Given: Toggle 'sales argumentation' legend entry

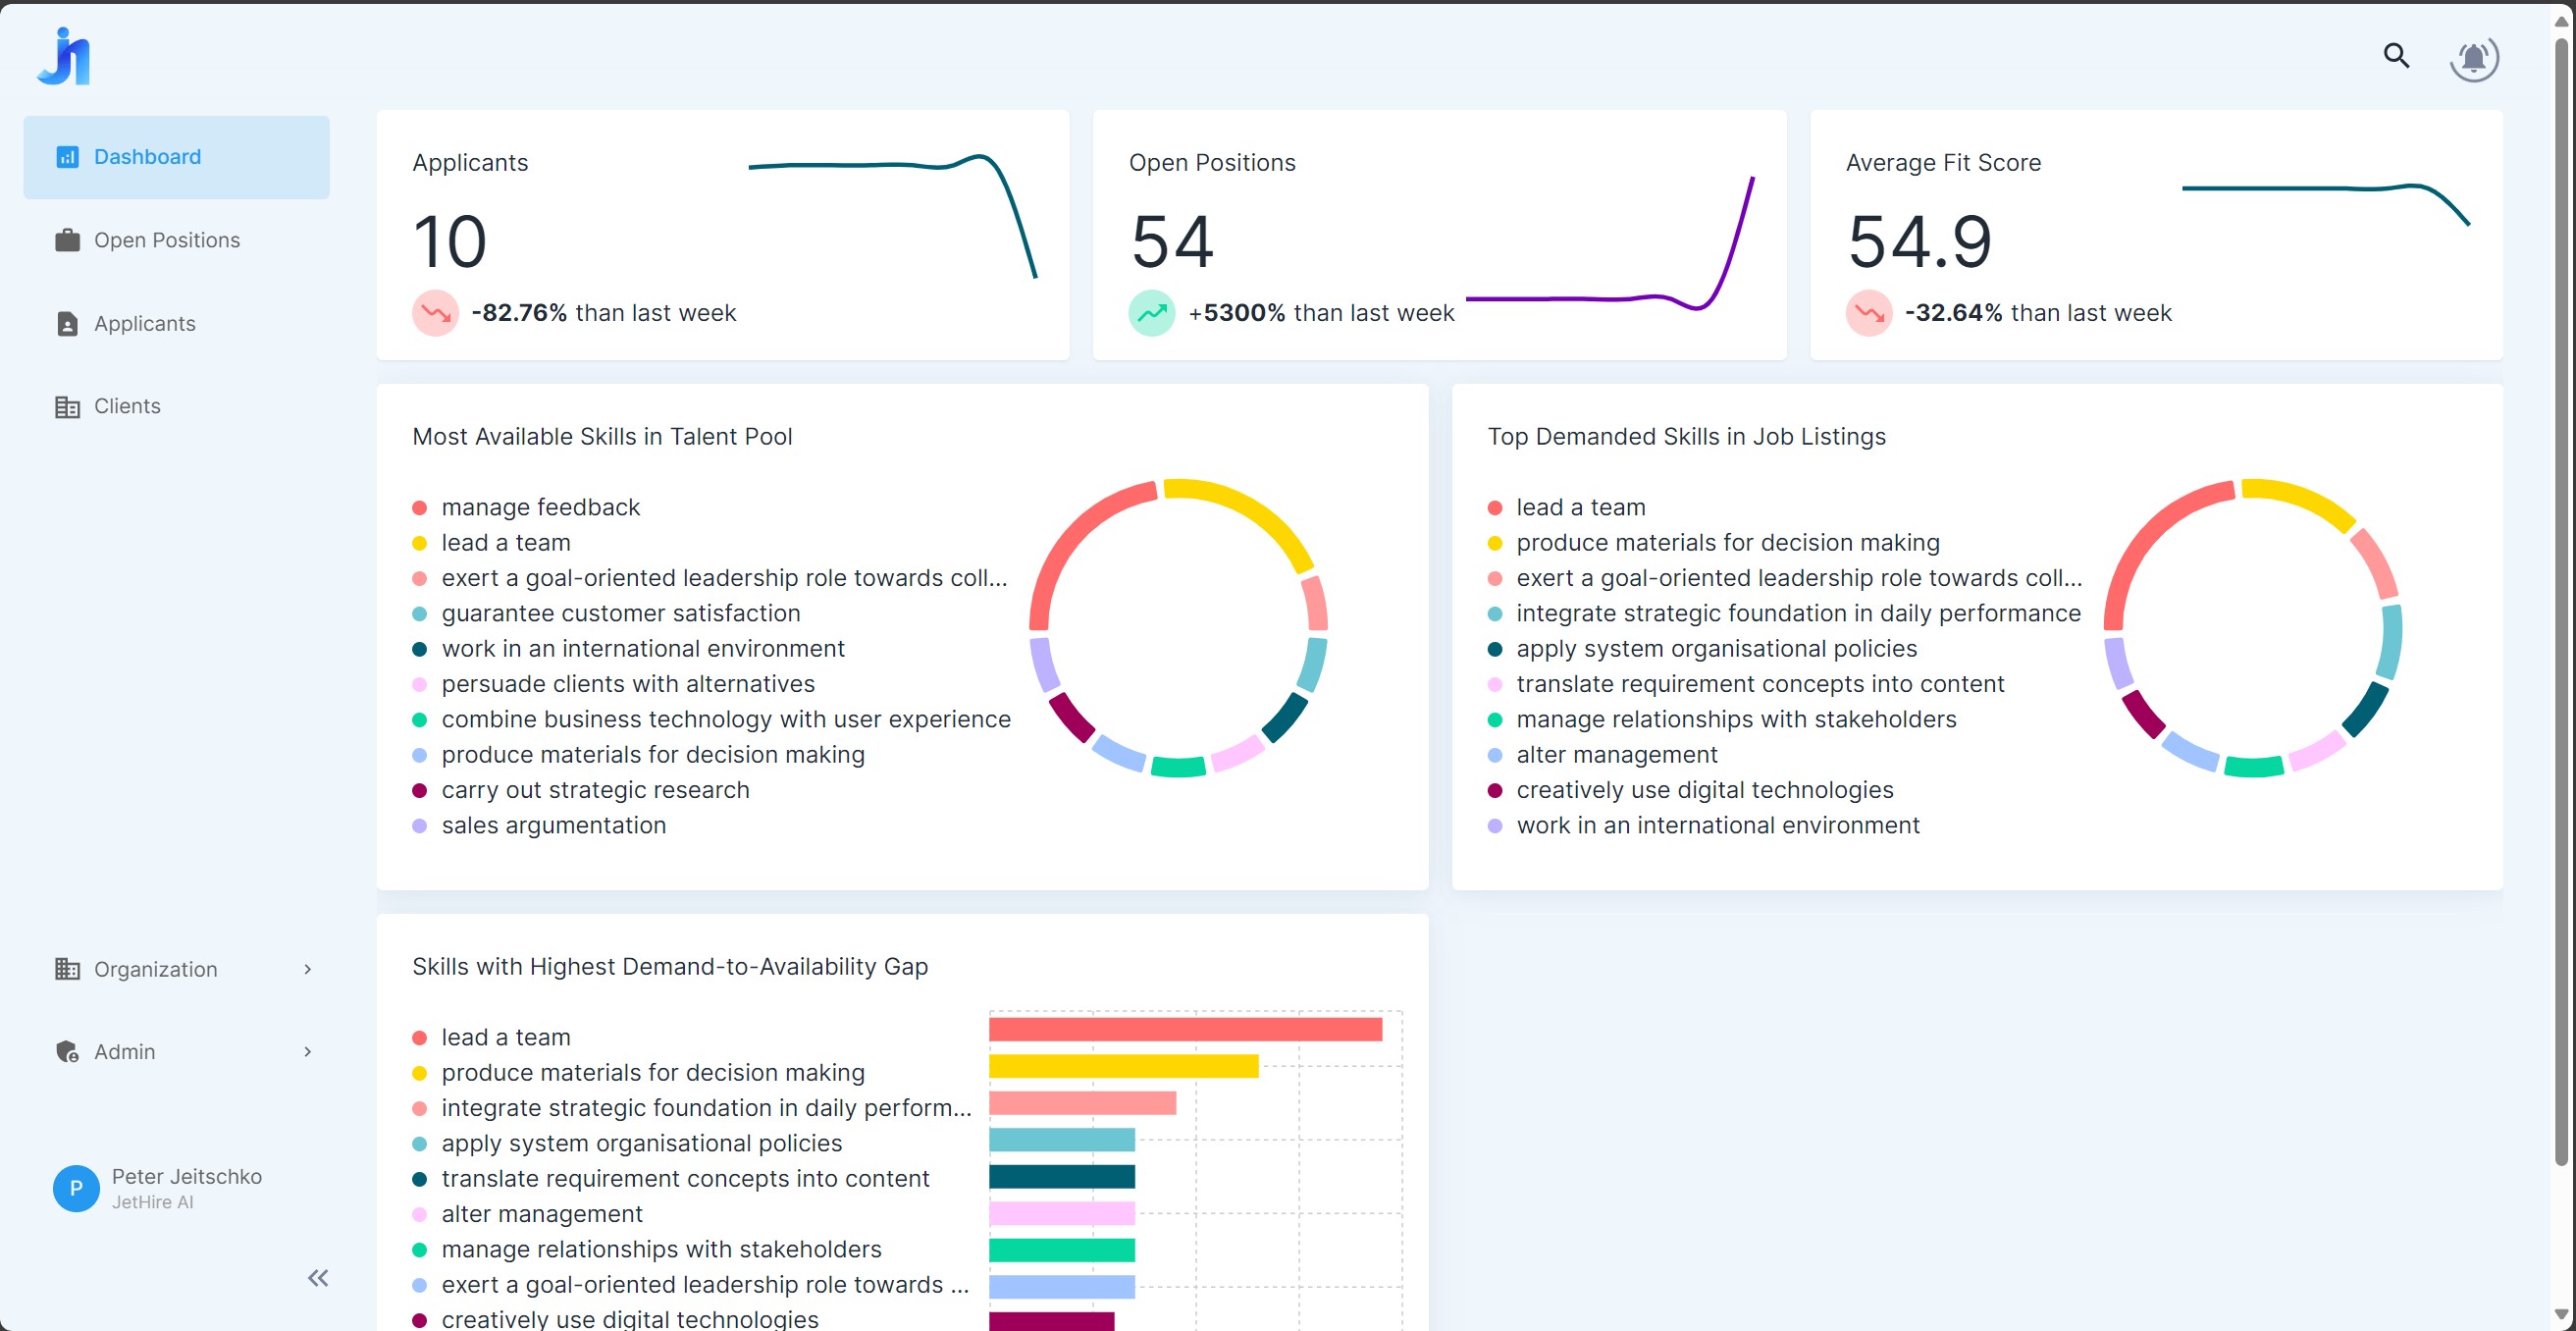Looking at the screenshot, I should tap(553, 825).
